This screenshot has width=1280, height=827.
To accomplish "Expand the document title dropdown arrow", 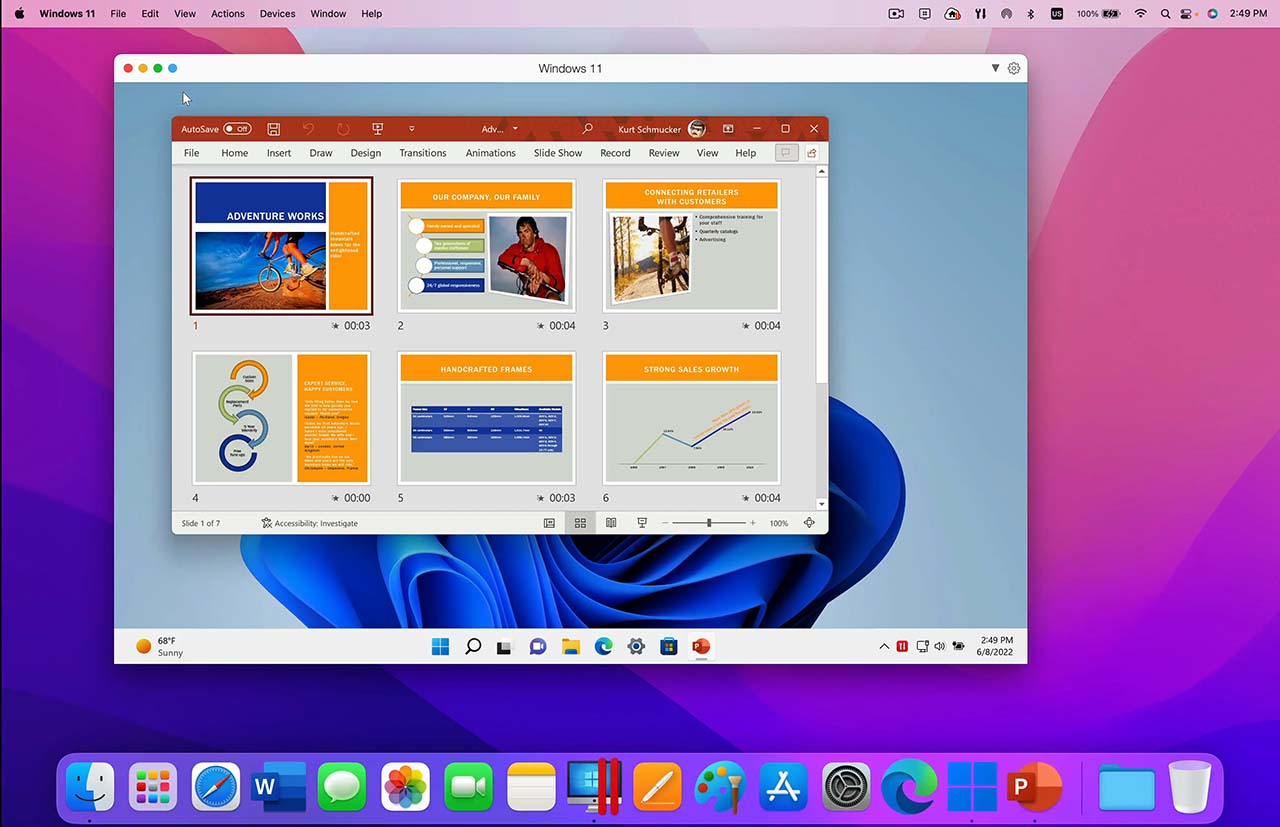I will click(515, 128).
